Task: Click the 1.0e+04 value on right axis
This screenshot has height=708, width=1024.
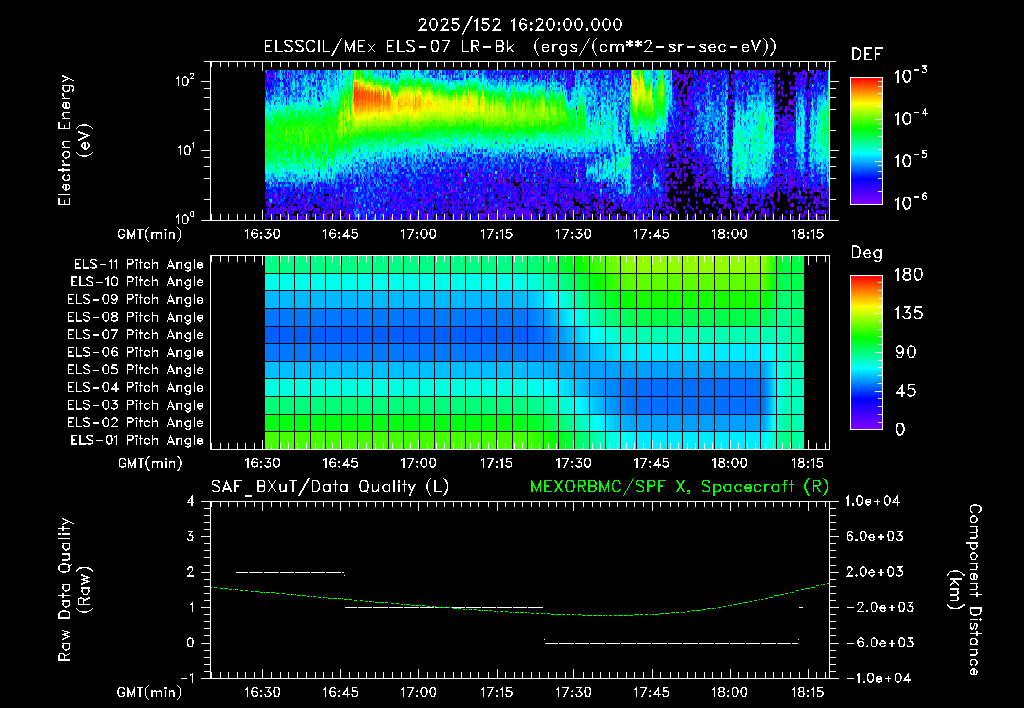Action: [x=872, y=501]
